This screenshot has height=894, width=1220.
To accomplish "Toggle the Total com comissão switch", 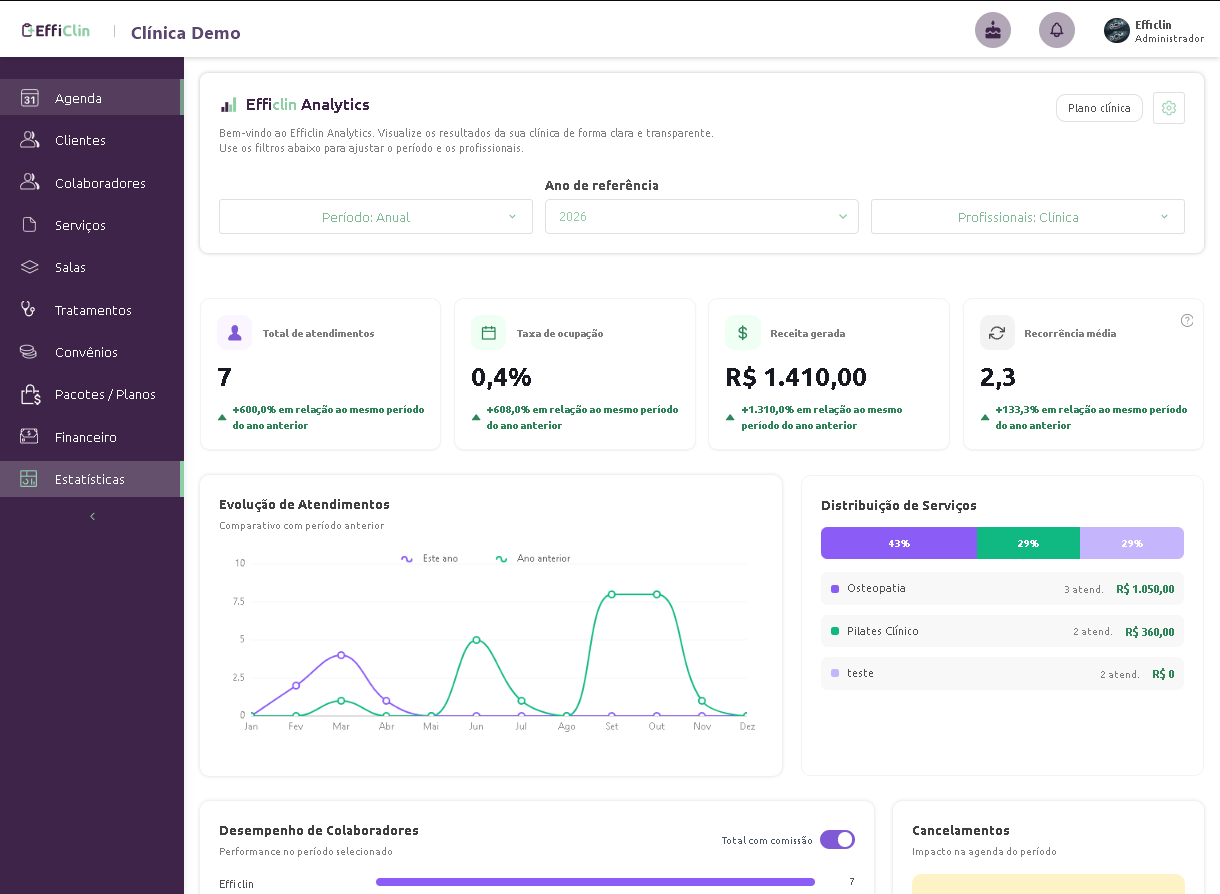I will (x=837, y=840).
